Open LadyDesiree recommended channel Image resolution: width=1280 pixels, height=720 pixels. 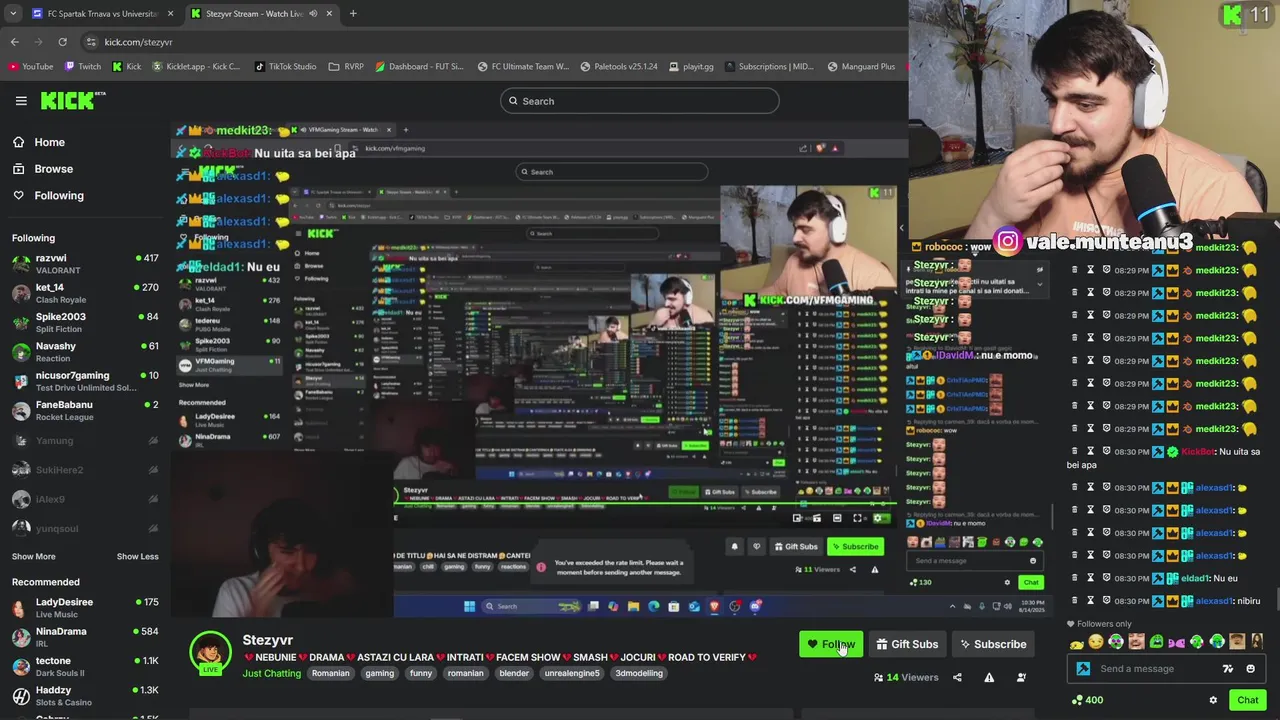(85, 607)
